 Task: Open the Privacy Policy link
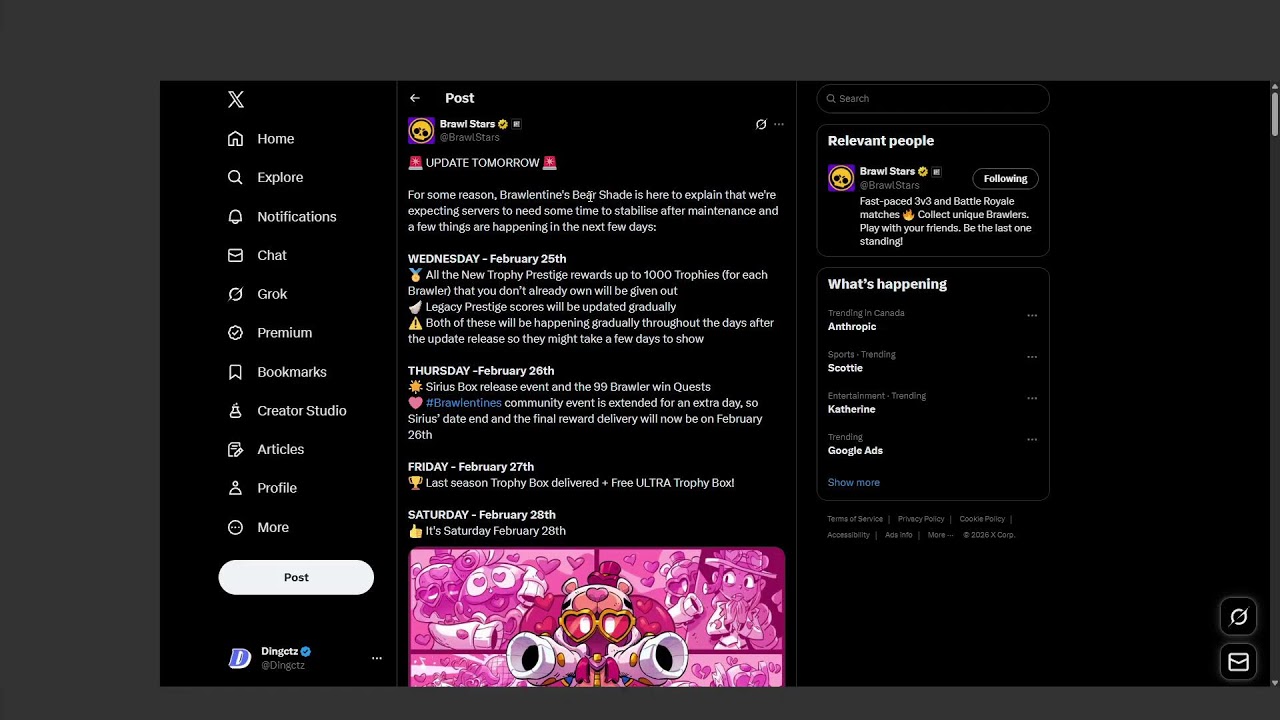tap(921, 519)
